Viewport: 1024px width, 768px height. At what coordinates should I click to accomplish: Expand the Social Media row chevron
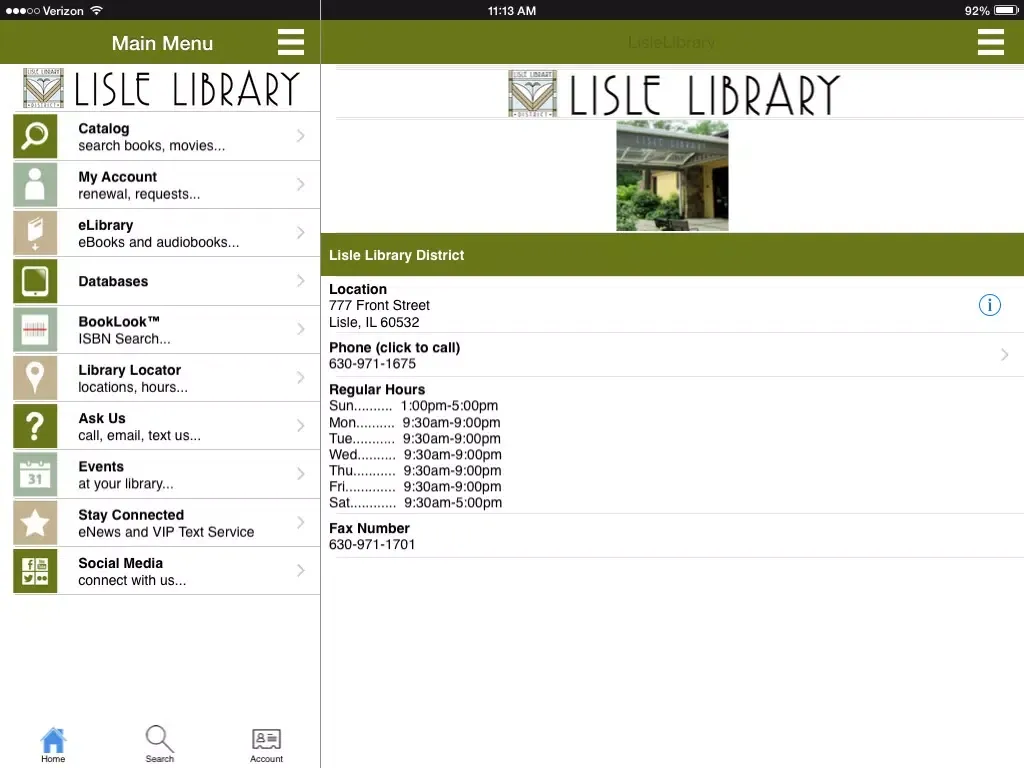(300, 571)
